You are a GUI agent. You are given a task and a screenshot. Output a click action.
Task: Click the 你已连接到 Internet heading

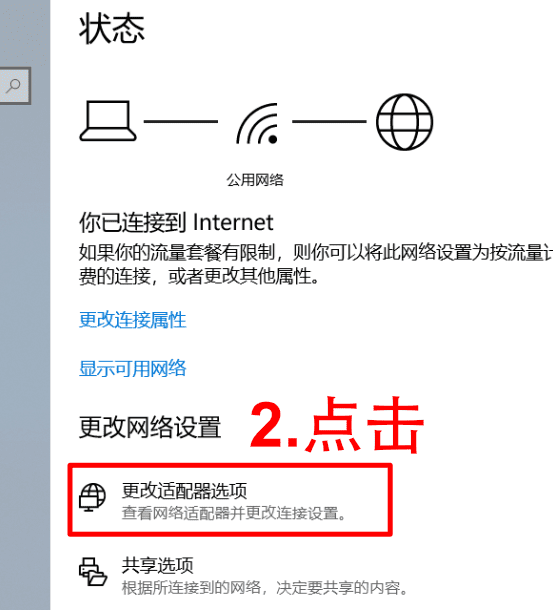pos(176,223)
